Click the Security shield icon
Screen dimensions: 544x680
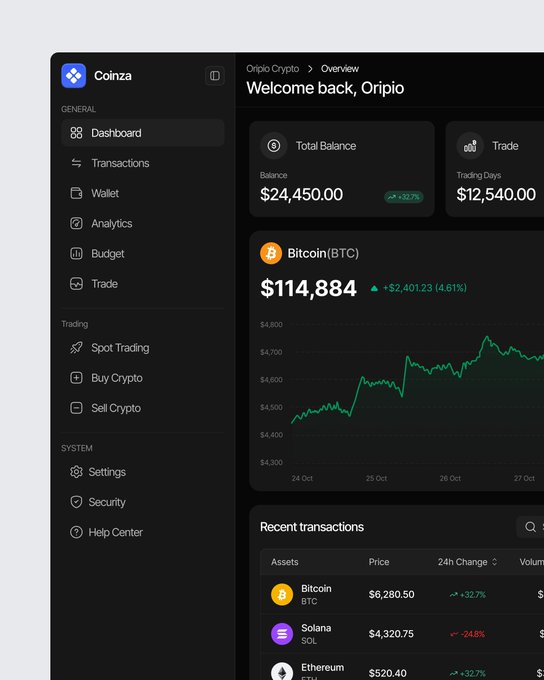(x=76, y=502)
